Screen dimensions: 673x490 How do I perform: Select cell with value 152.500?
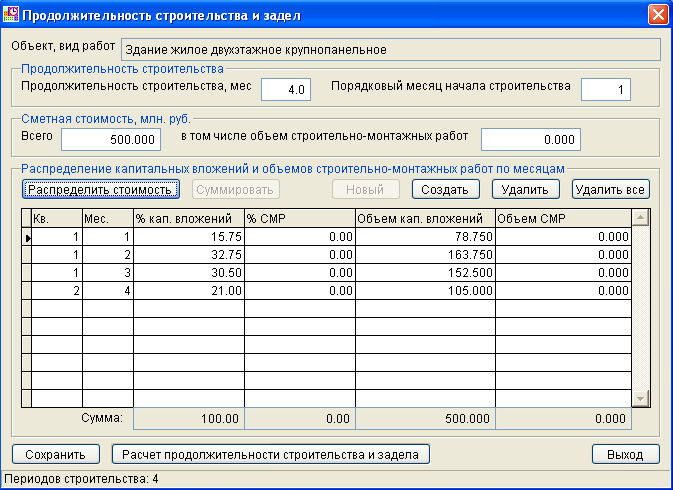[x=425, y=273]
